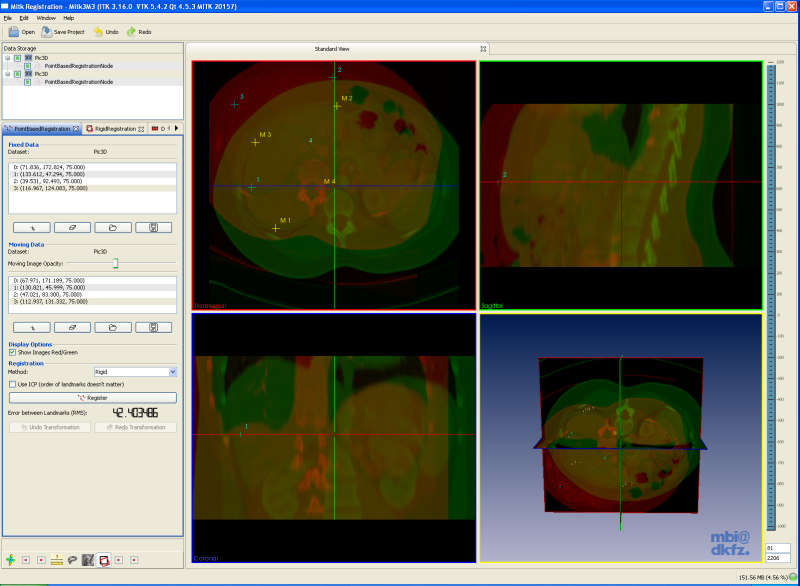The width and height of the screenshot is (800, 586).
Task: Toggle visibility of the first Pic3D node
Action: (18, 58)
